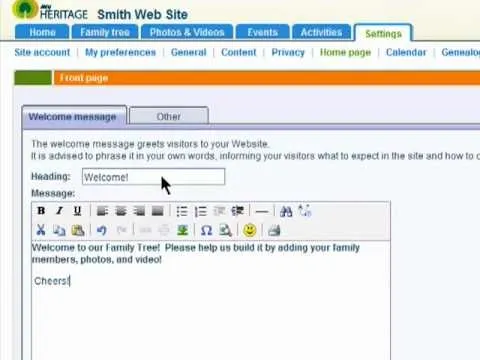Go to Site account settings
The height and width of the screenshot is (360, 480).
[42, 52]
